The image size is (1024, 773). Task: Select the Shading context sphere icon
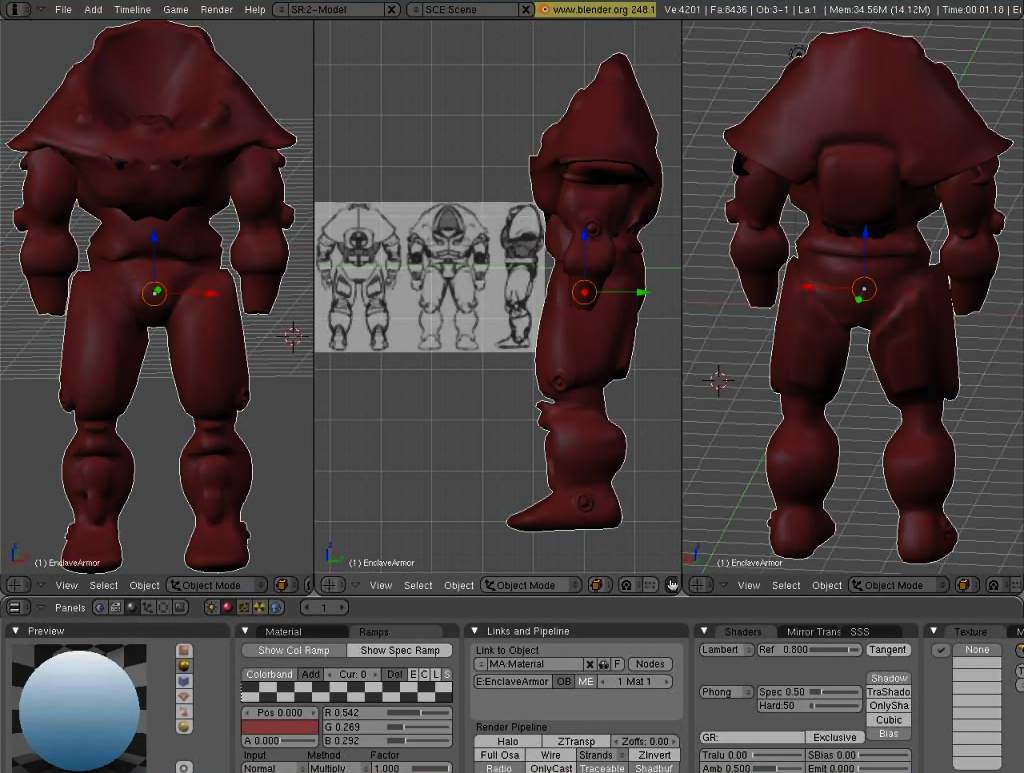[132, 608]
